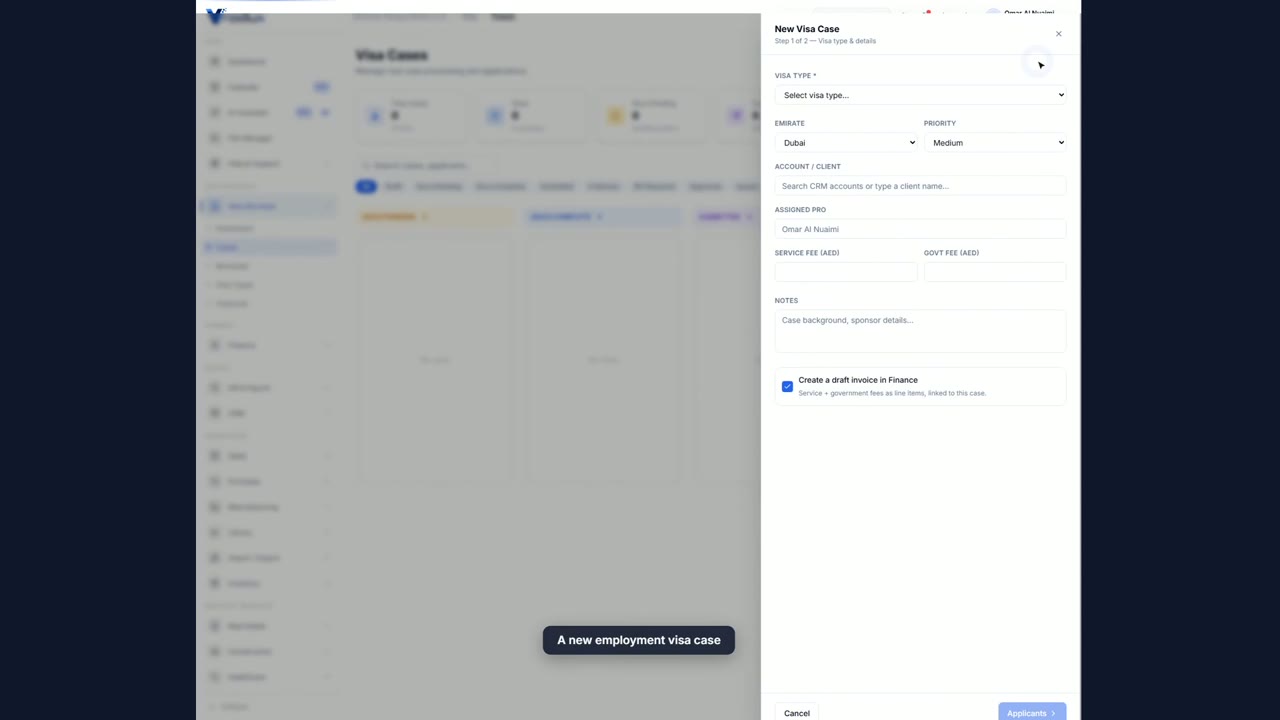The image size is (1280, 720).
Task: Close the New Visa Case panel
Action: pos(1058,34)
